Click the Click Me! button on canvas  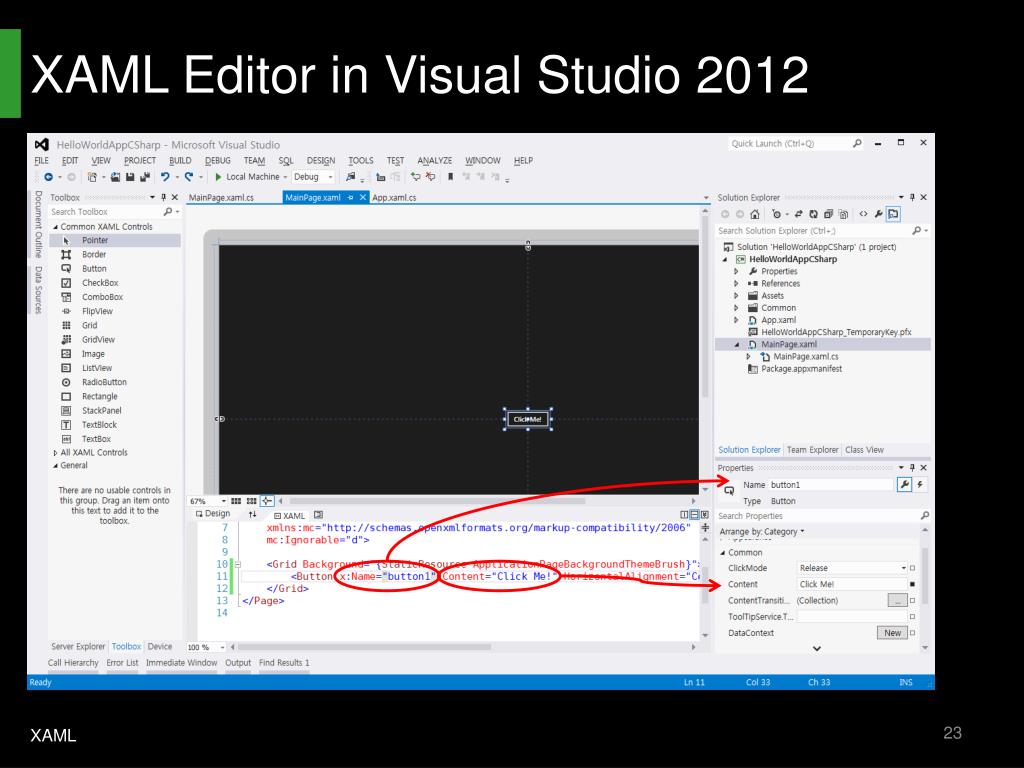[x=528, y=419]
